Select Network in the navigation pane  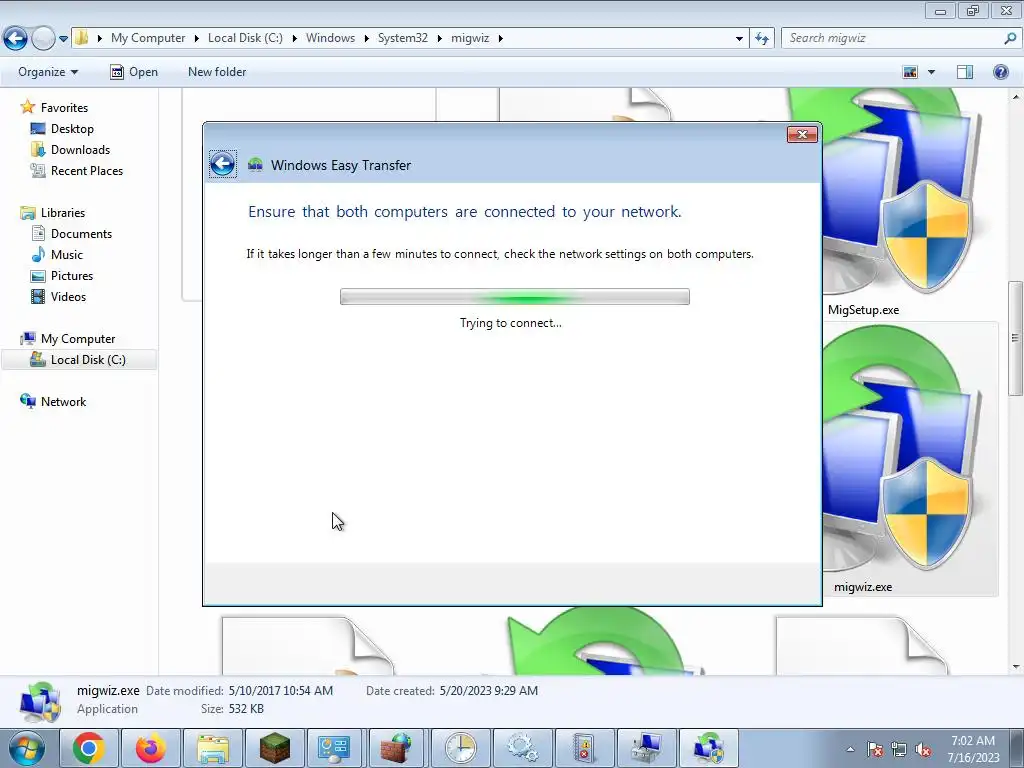tap(63, 402)
